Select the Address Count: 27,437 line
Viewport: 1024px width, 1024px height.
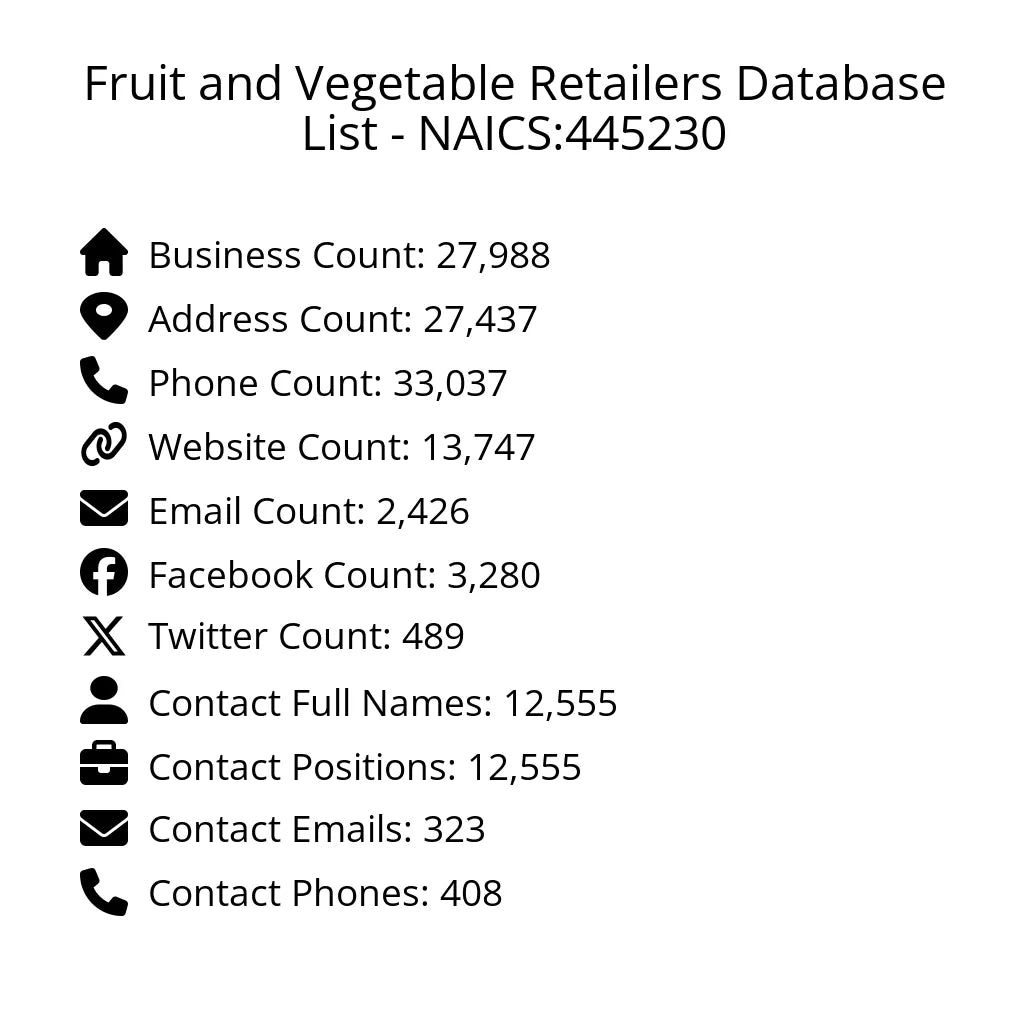click(x=342, y=320)
